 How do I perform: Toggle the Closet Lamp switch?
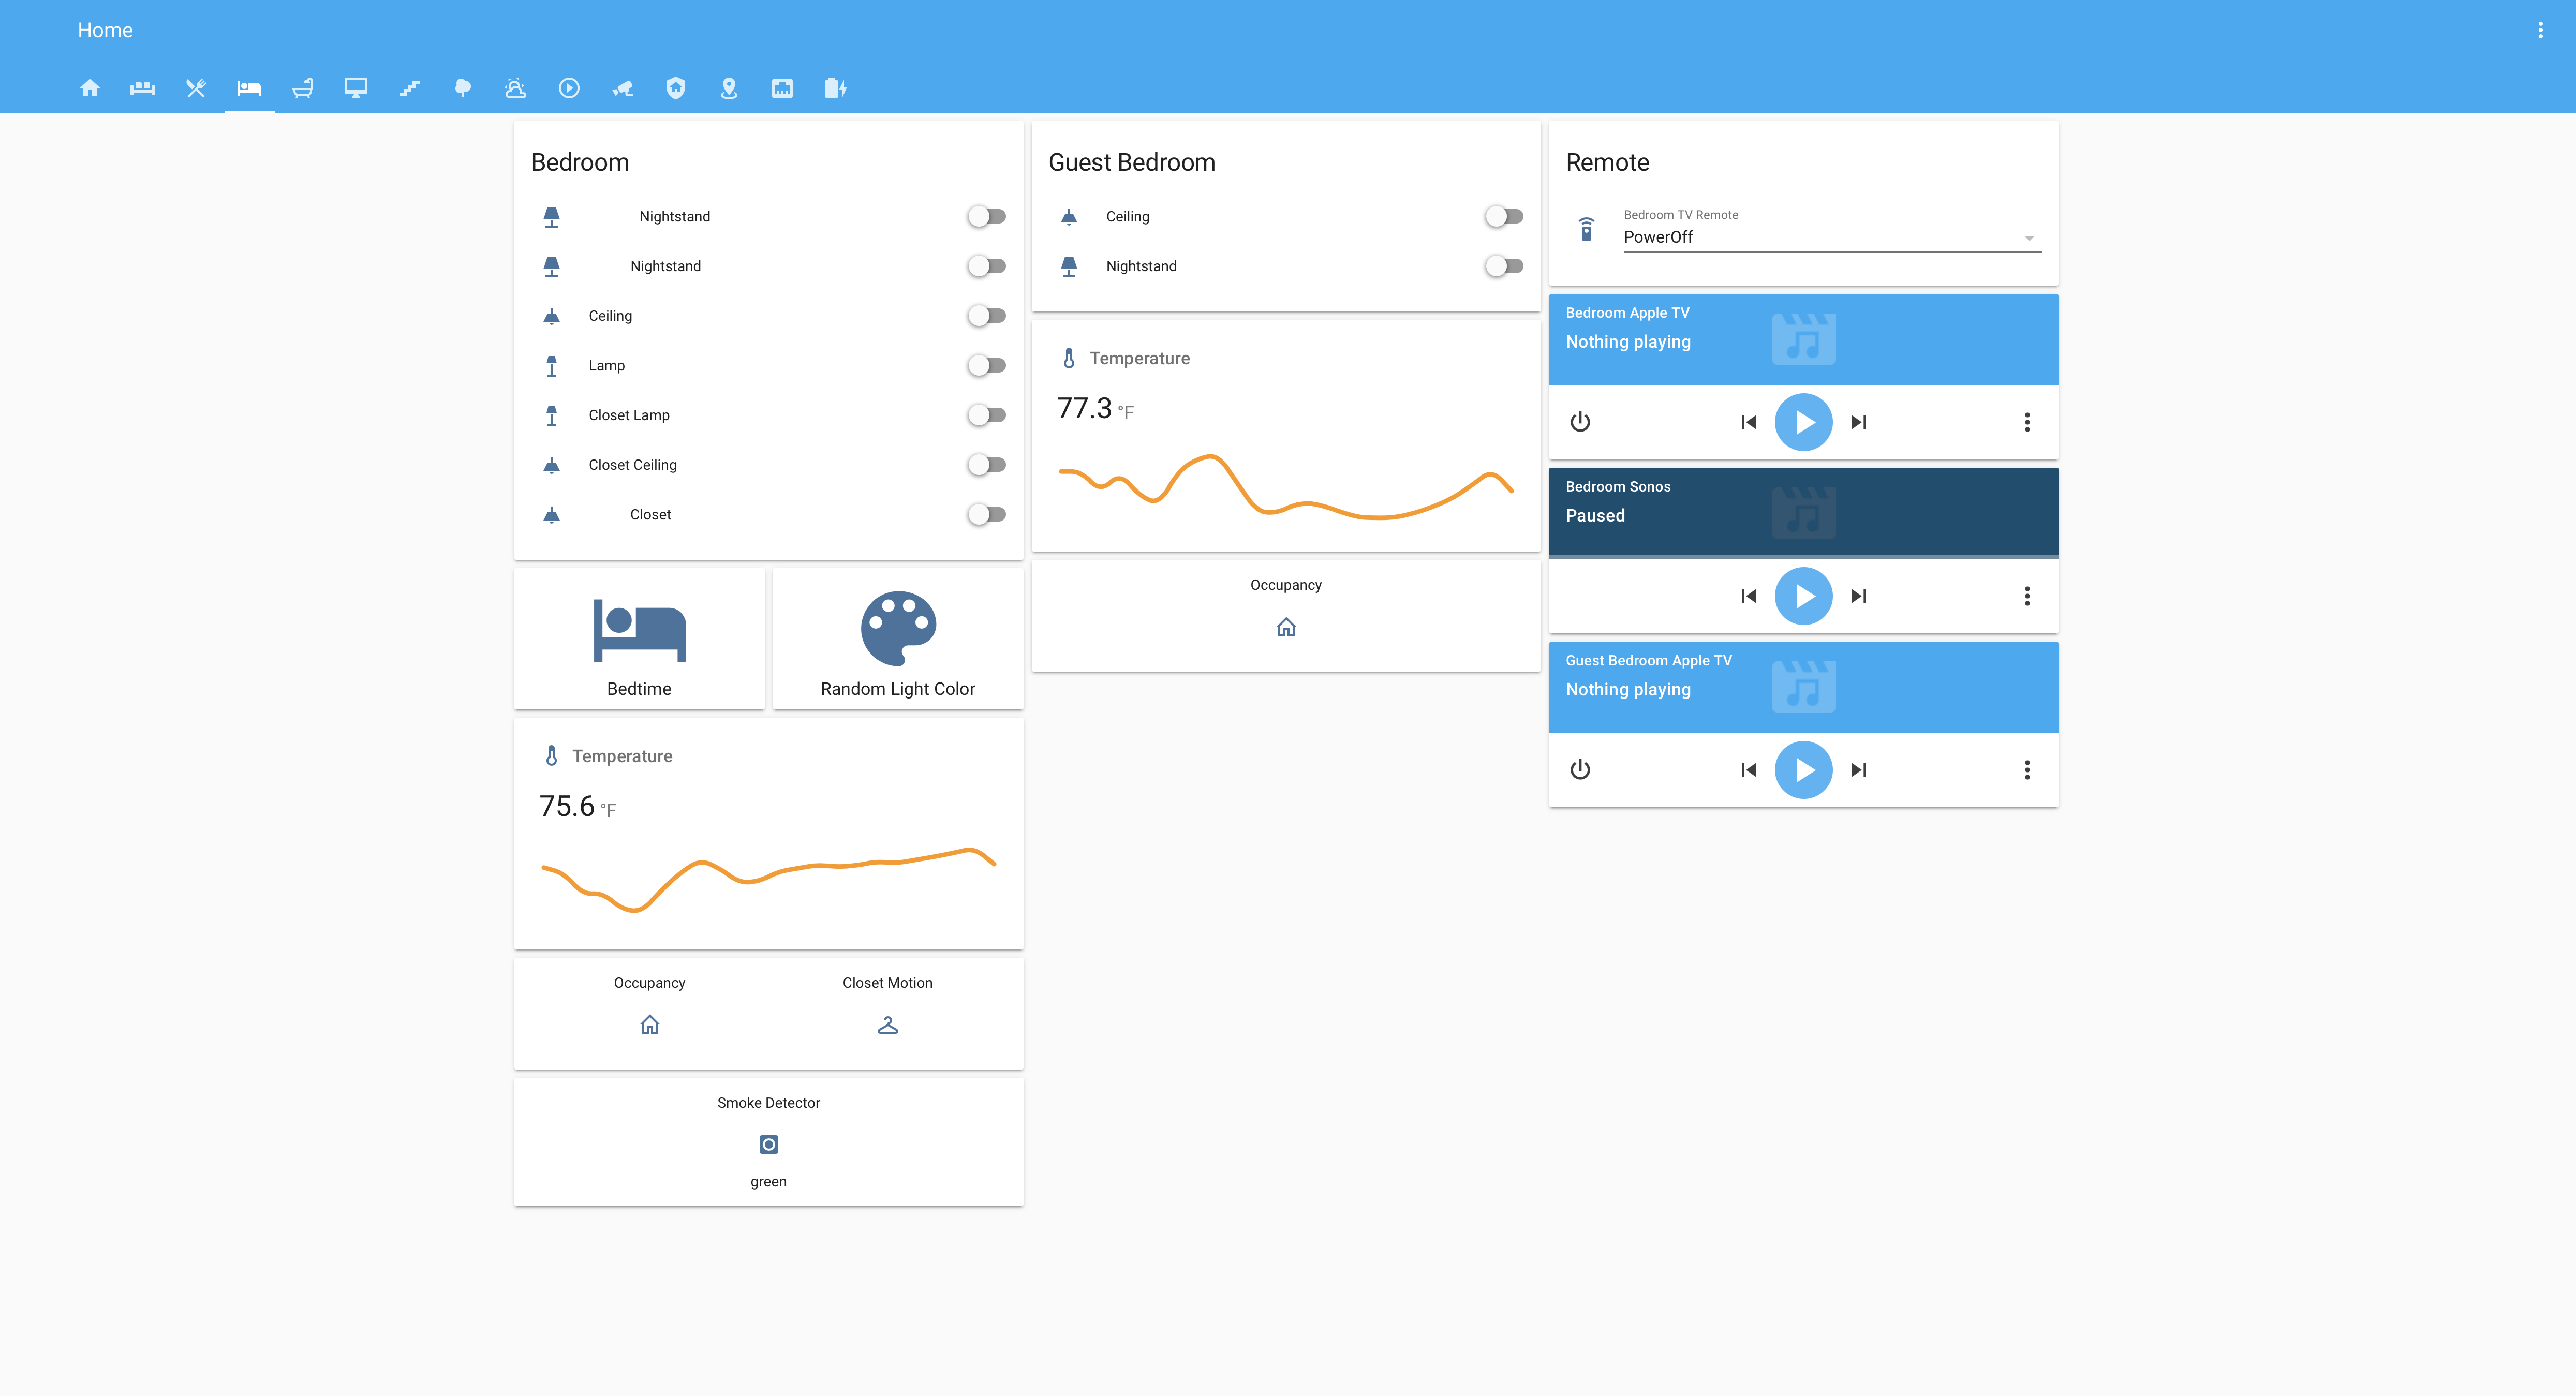(986, 415)
